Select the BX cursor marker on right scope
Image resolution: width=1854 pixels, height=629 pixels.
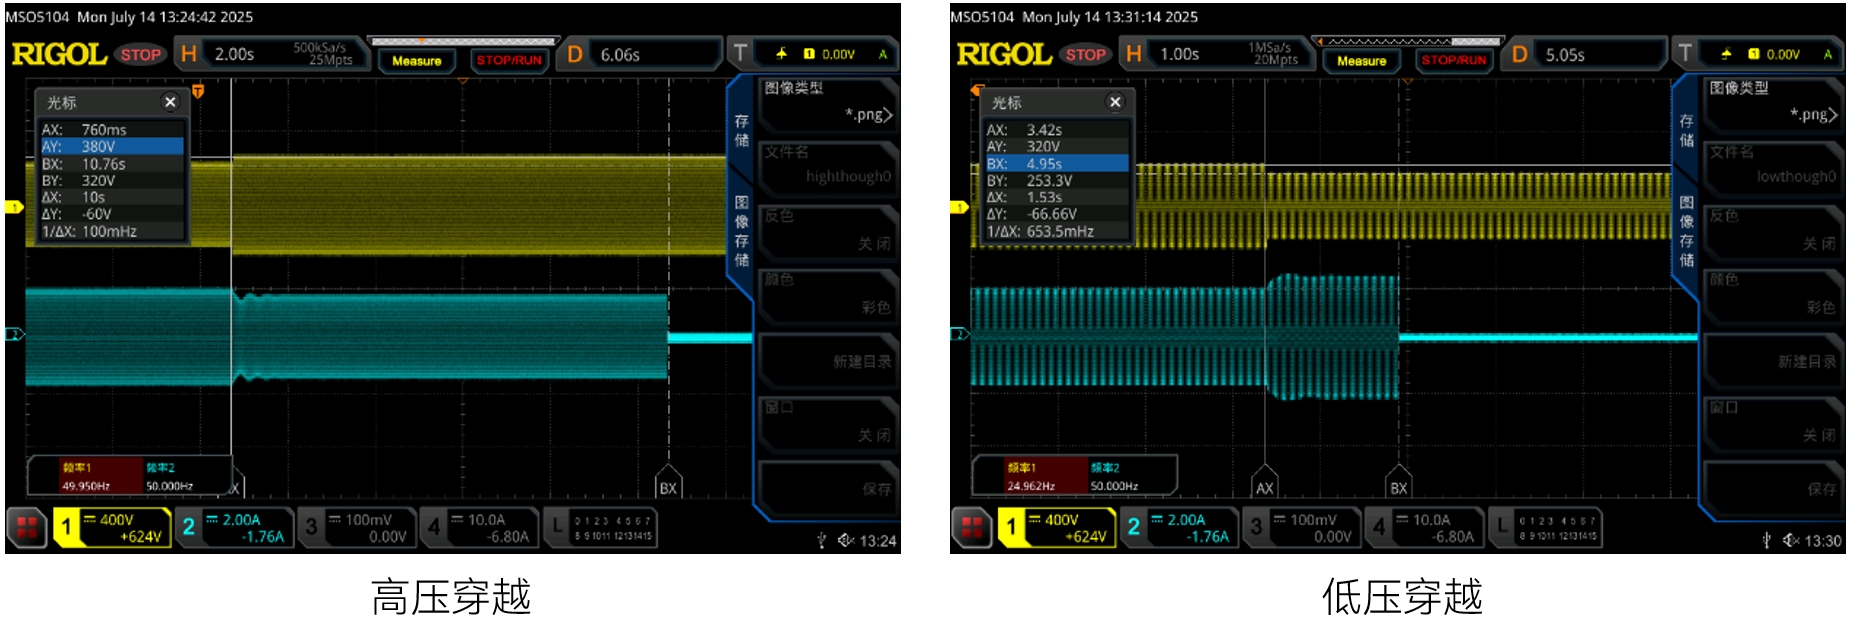pos(1398,486)
